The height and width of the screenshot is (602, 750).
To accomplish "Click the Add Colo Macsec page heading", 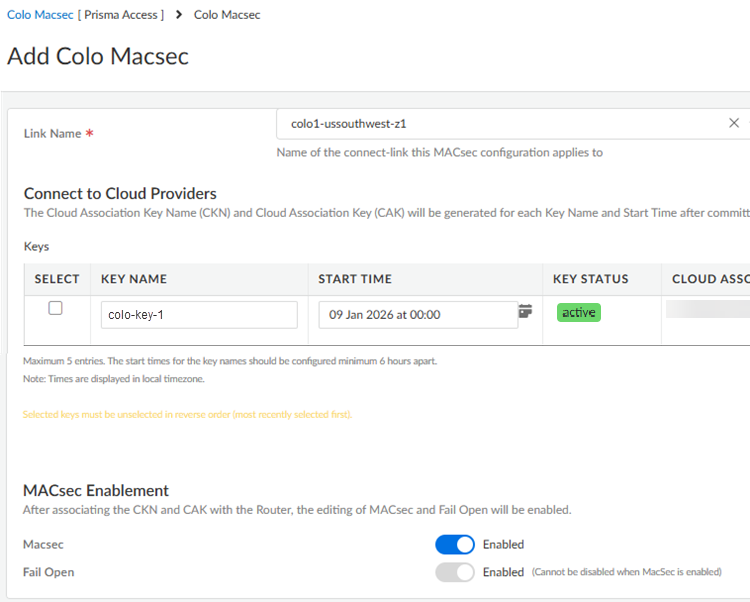I will (x=98, y=56).
